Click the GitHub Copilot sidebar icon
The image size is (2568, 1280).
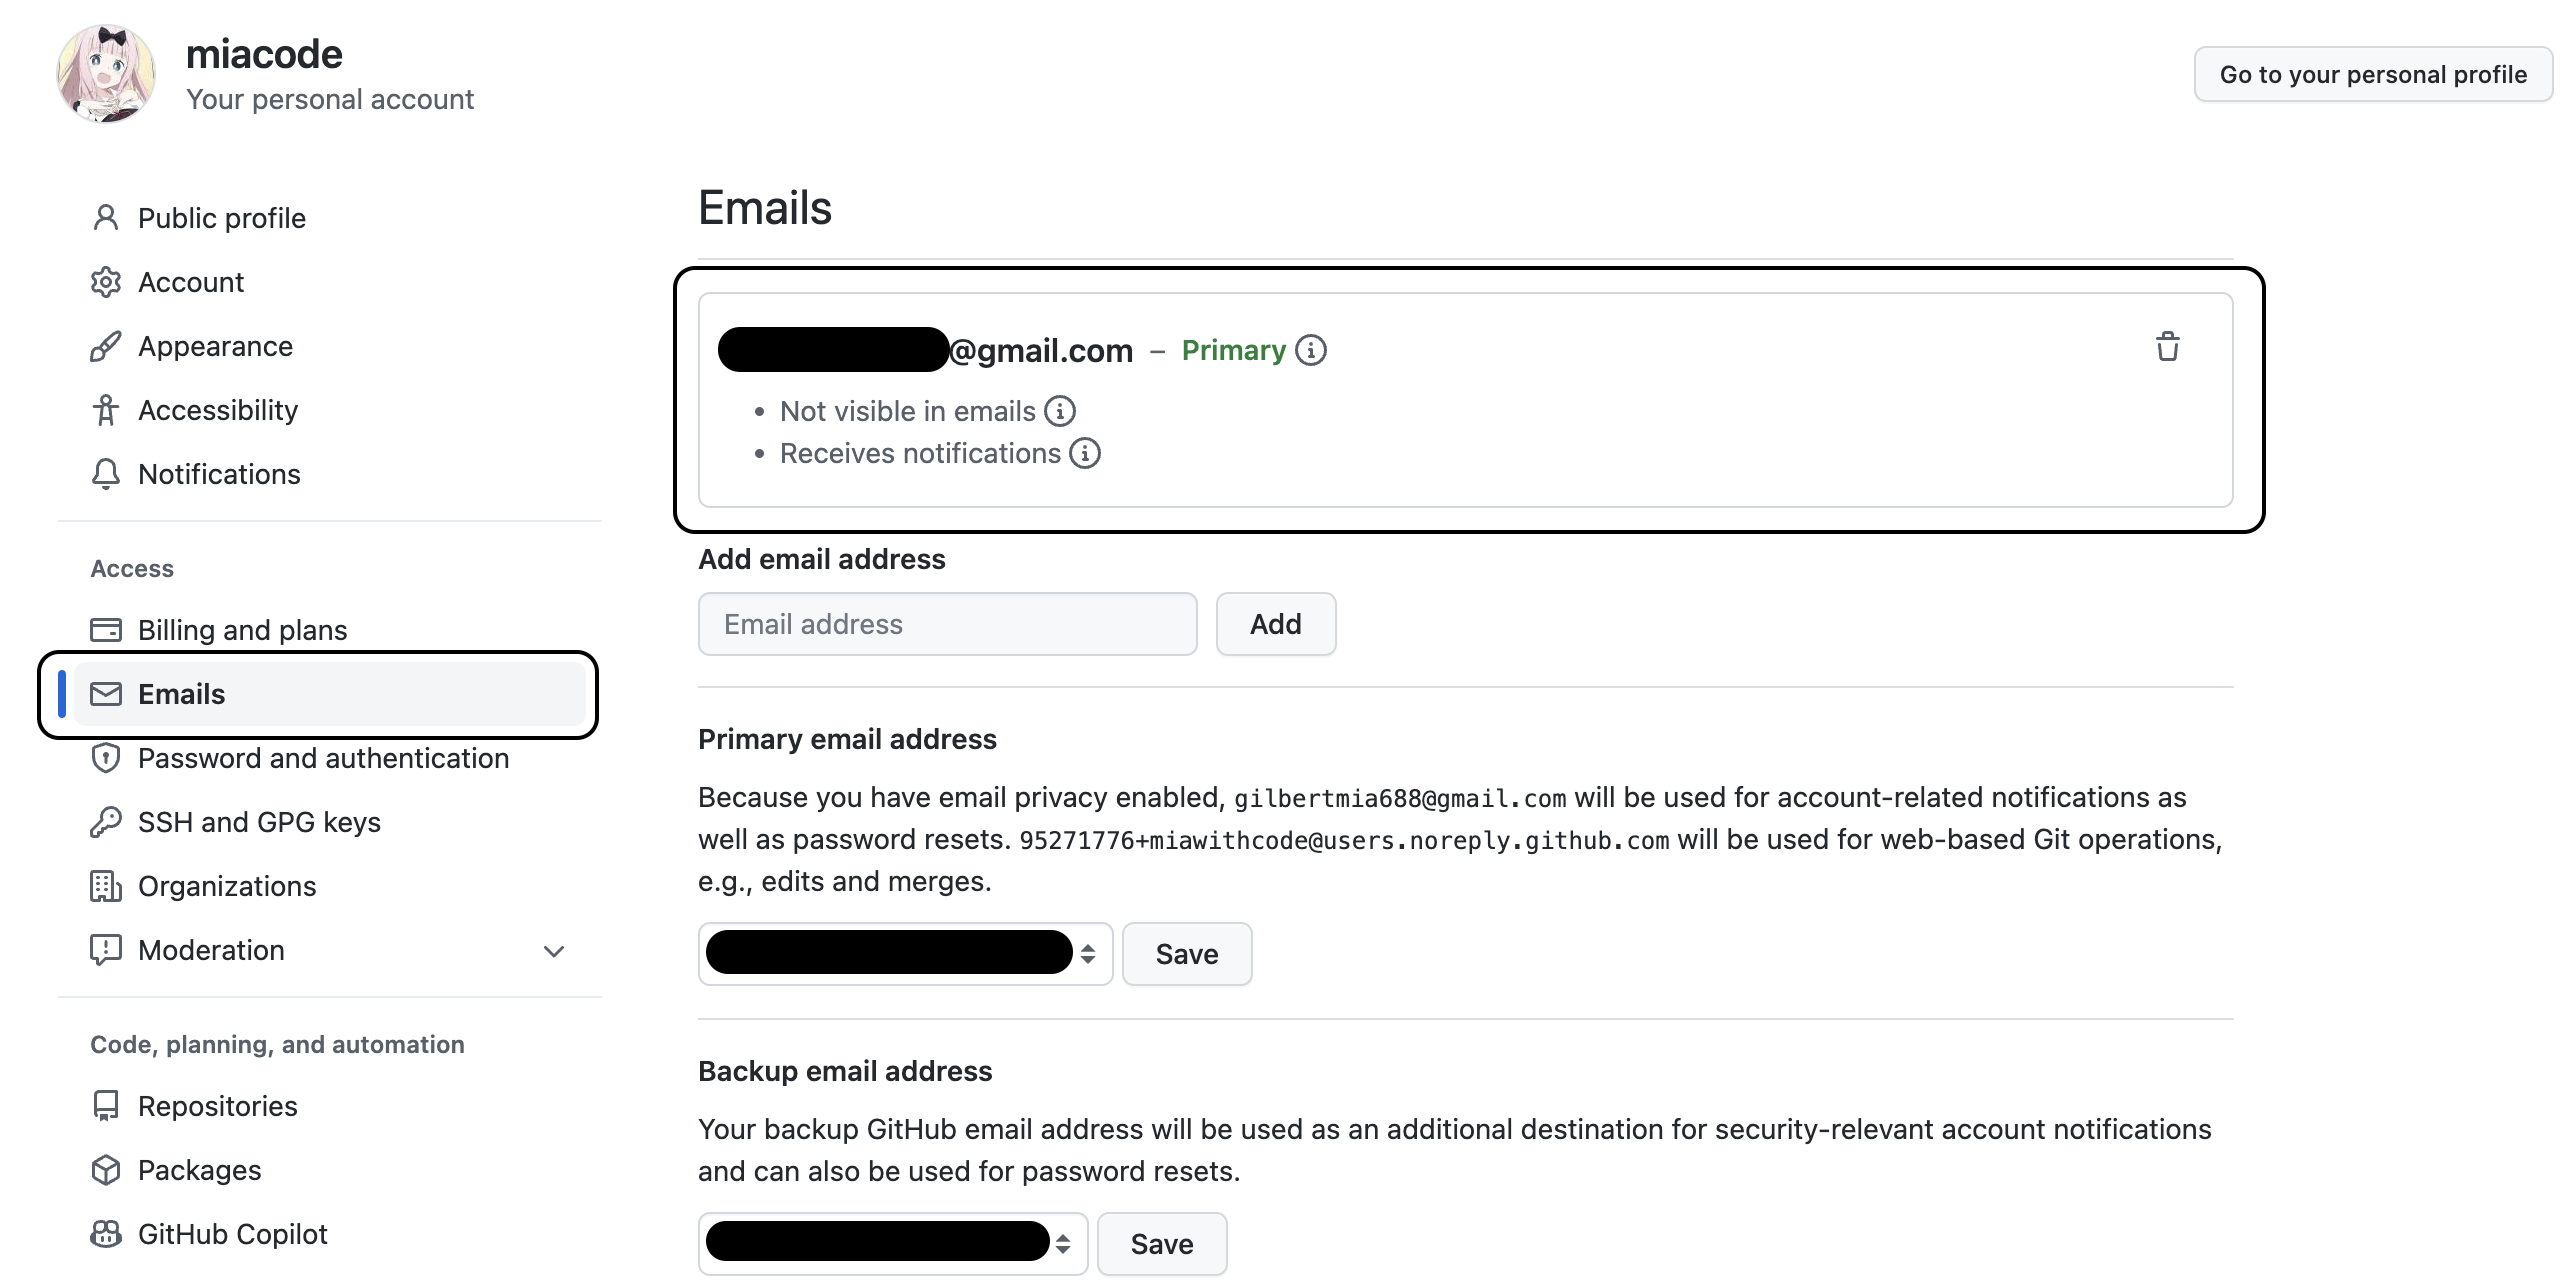click(105, 1234)
